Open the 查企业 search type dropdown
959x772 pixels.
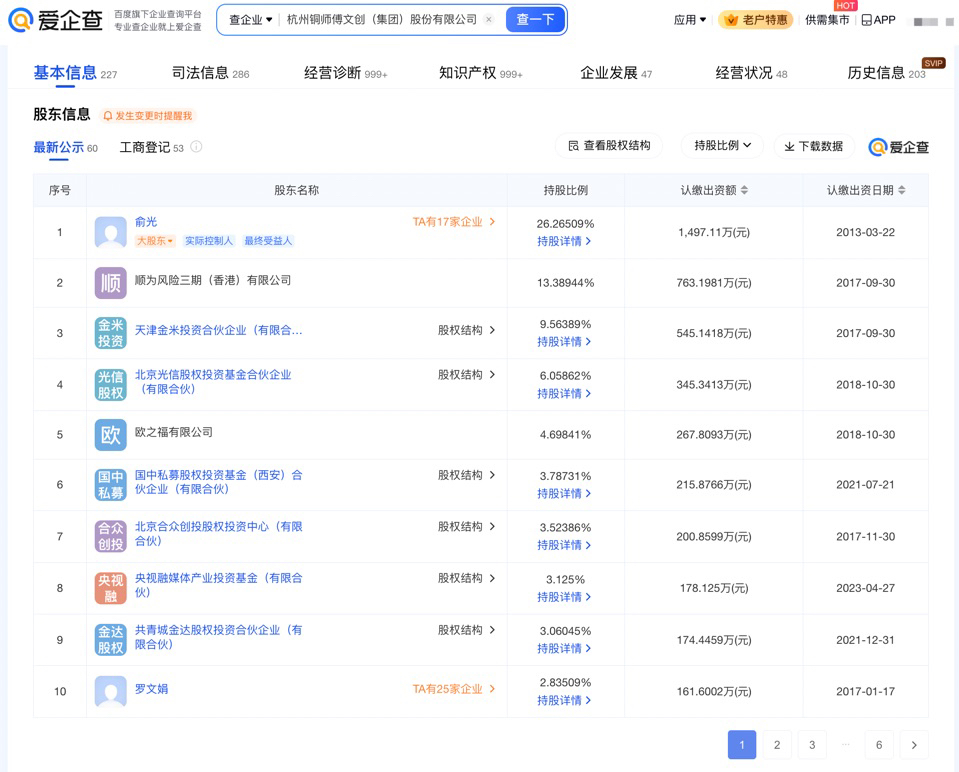click(250, 20)
